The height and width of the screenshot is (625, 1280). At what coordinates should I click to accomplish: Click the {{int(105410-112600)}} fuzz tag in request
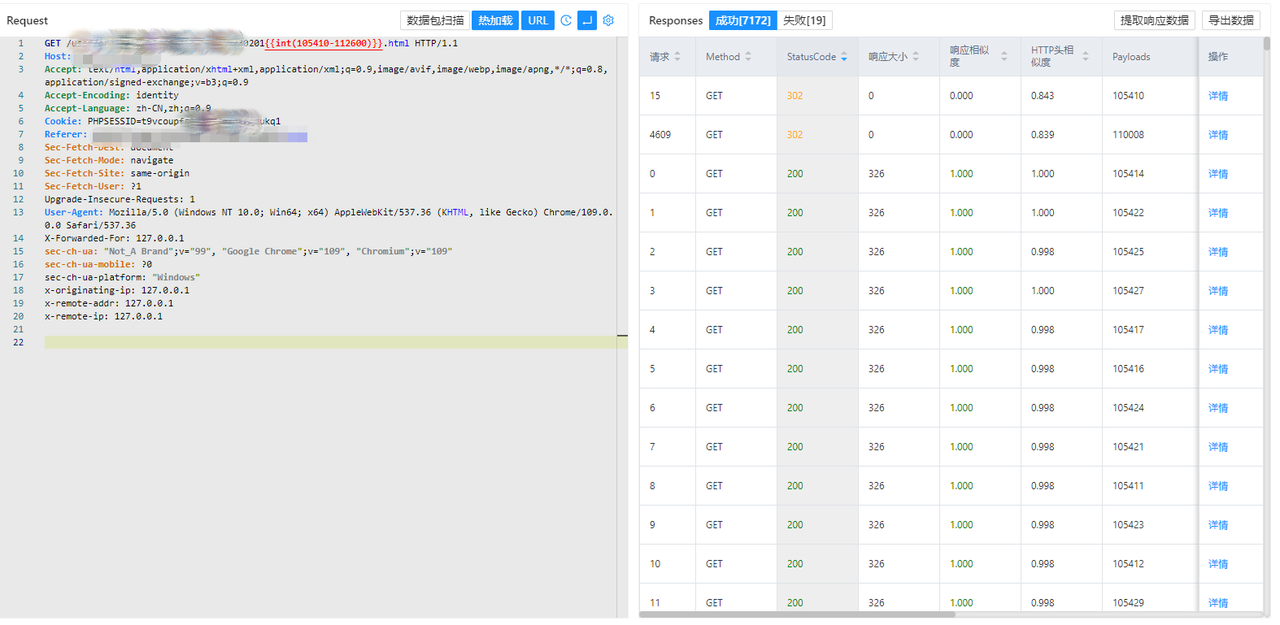[324, 43]
